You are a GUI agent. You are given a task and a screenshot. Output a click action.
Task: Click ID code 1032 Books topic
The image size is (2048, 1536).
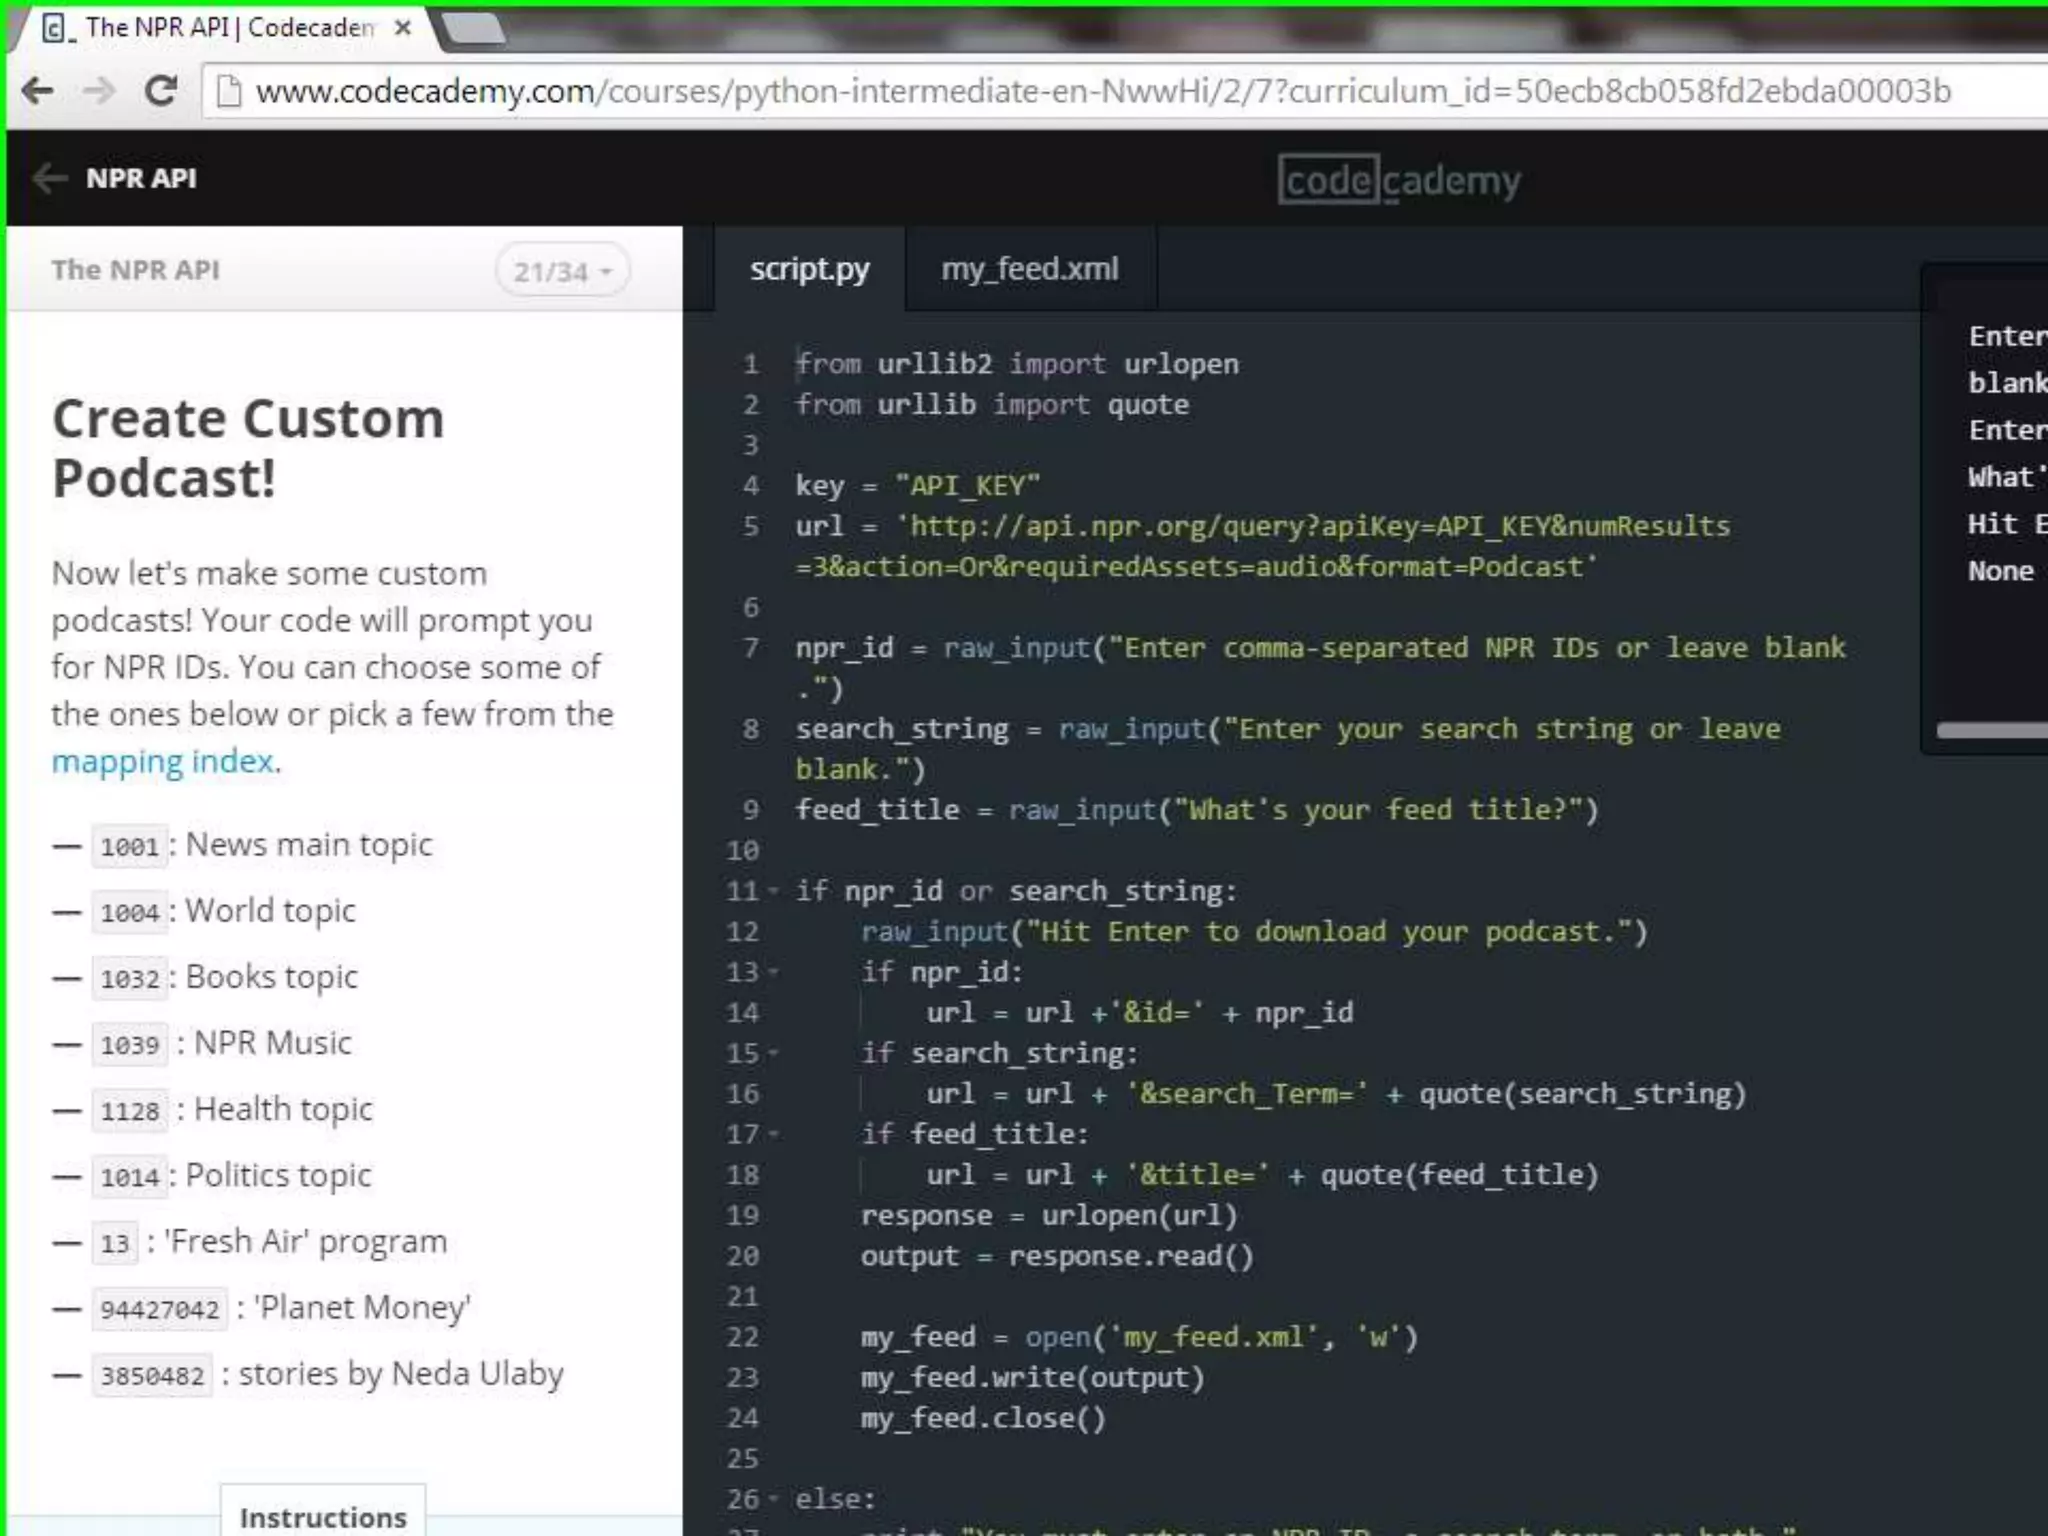pos(129,979)
